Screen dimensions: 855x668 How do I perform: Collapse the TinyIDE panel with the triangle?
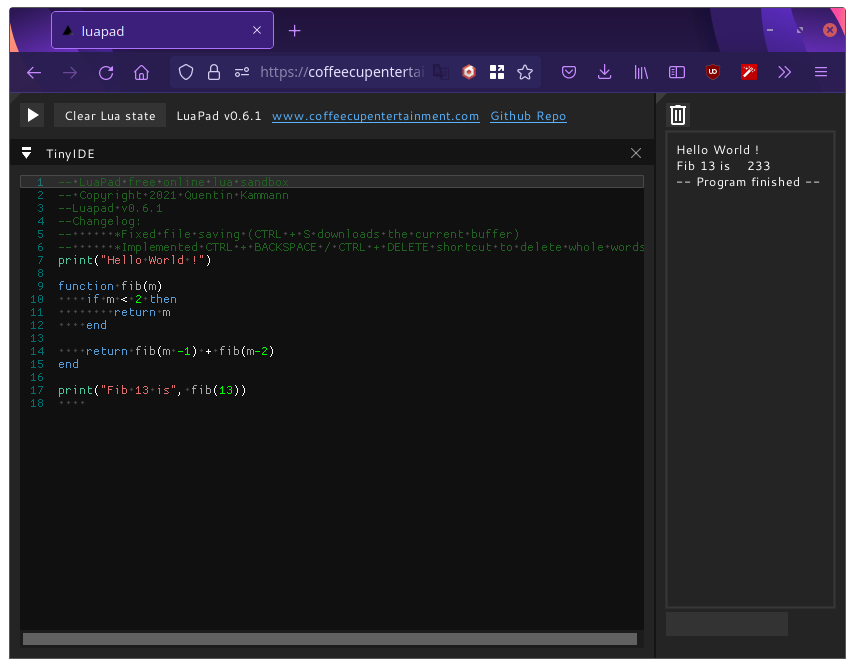coord(26,153)
